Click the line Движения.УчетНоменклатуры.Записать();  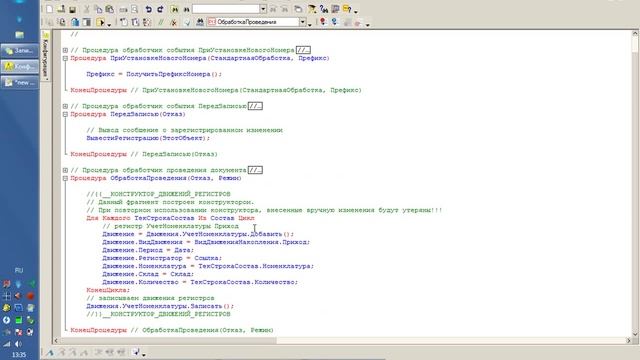click(x=160, y=306)
